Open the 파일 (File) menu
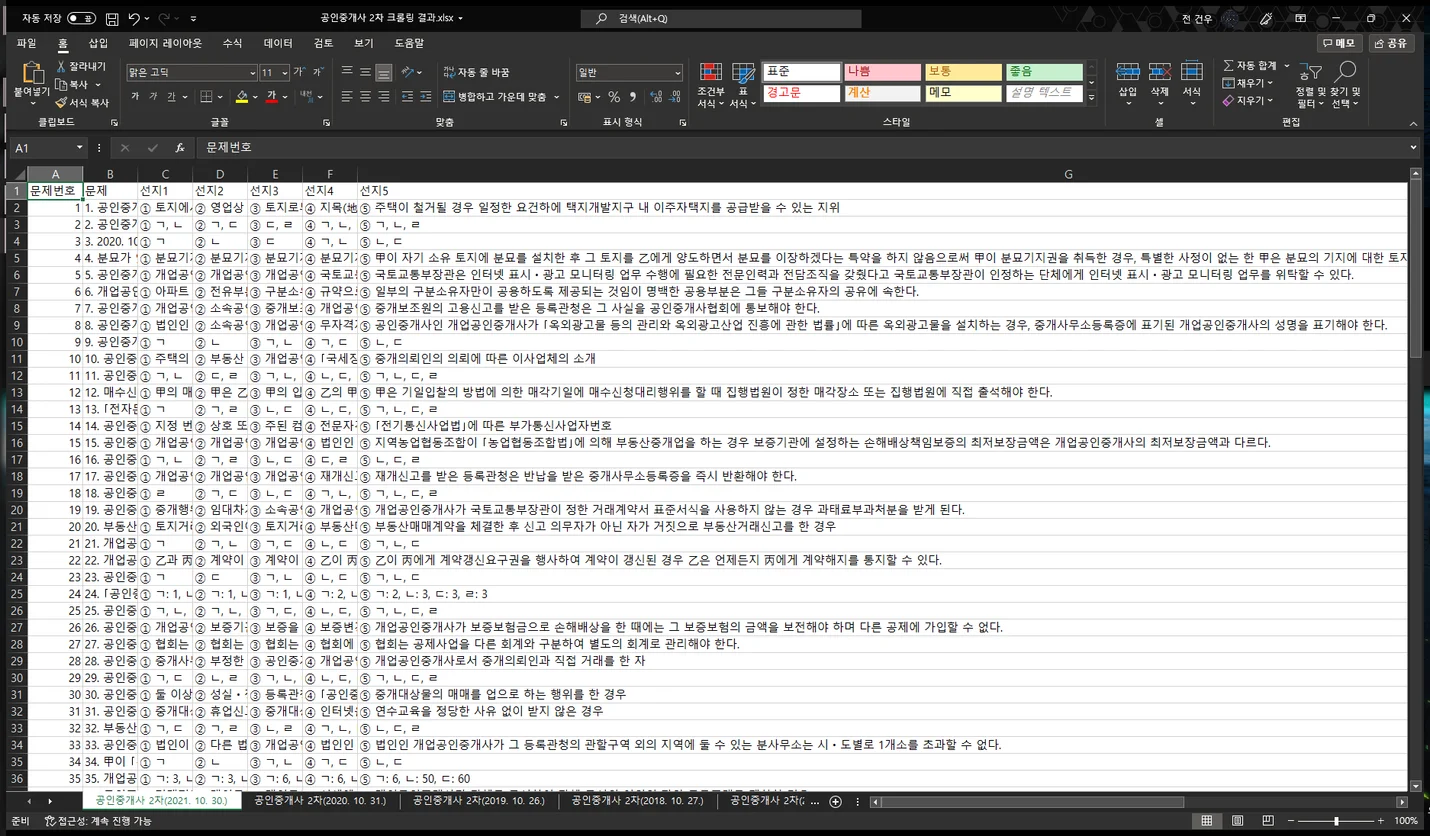 tap(26, 44)
